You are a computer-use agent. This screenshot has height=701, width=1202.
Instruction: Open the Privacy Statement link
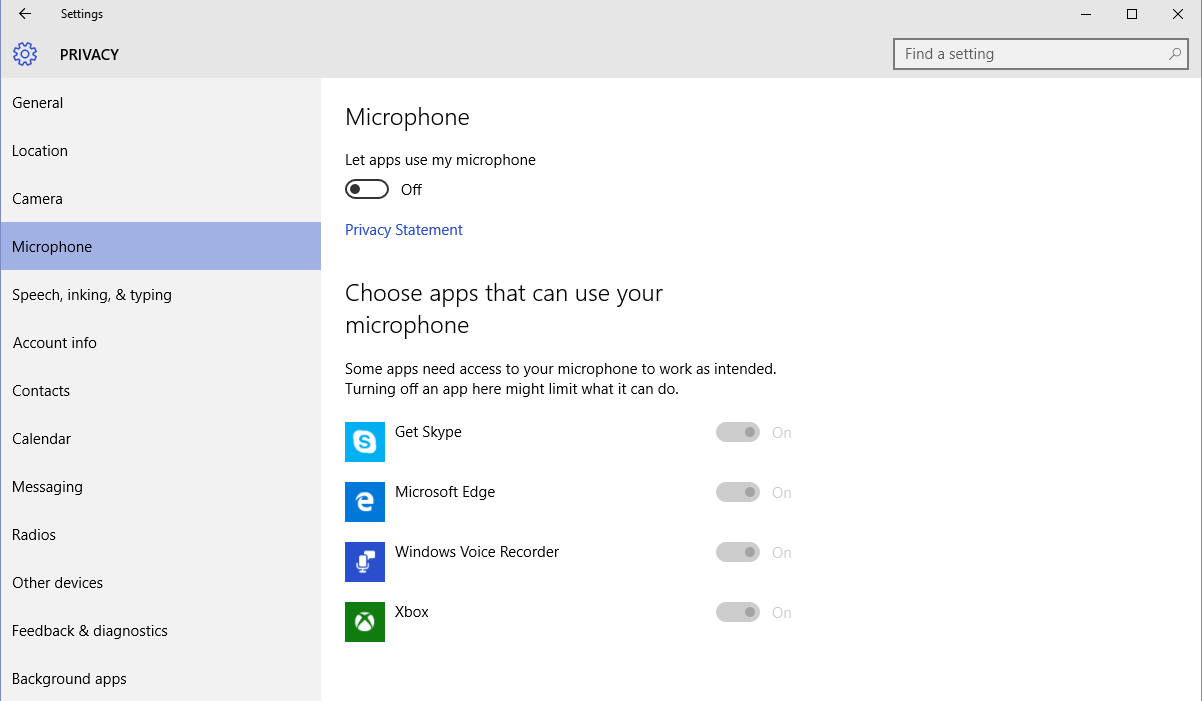[404, 230]
